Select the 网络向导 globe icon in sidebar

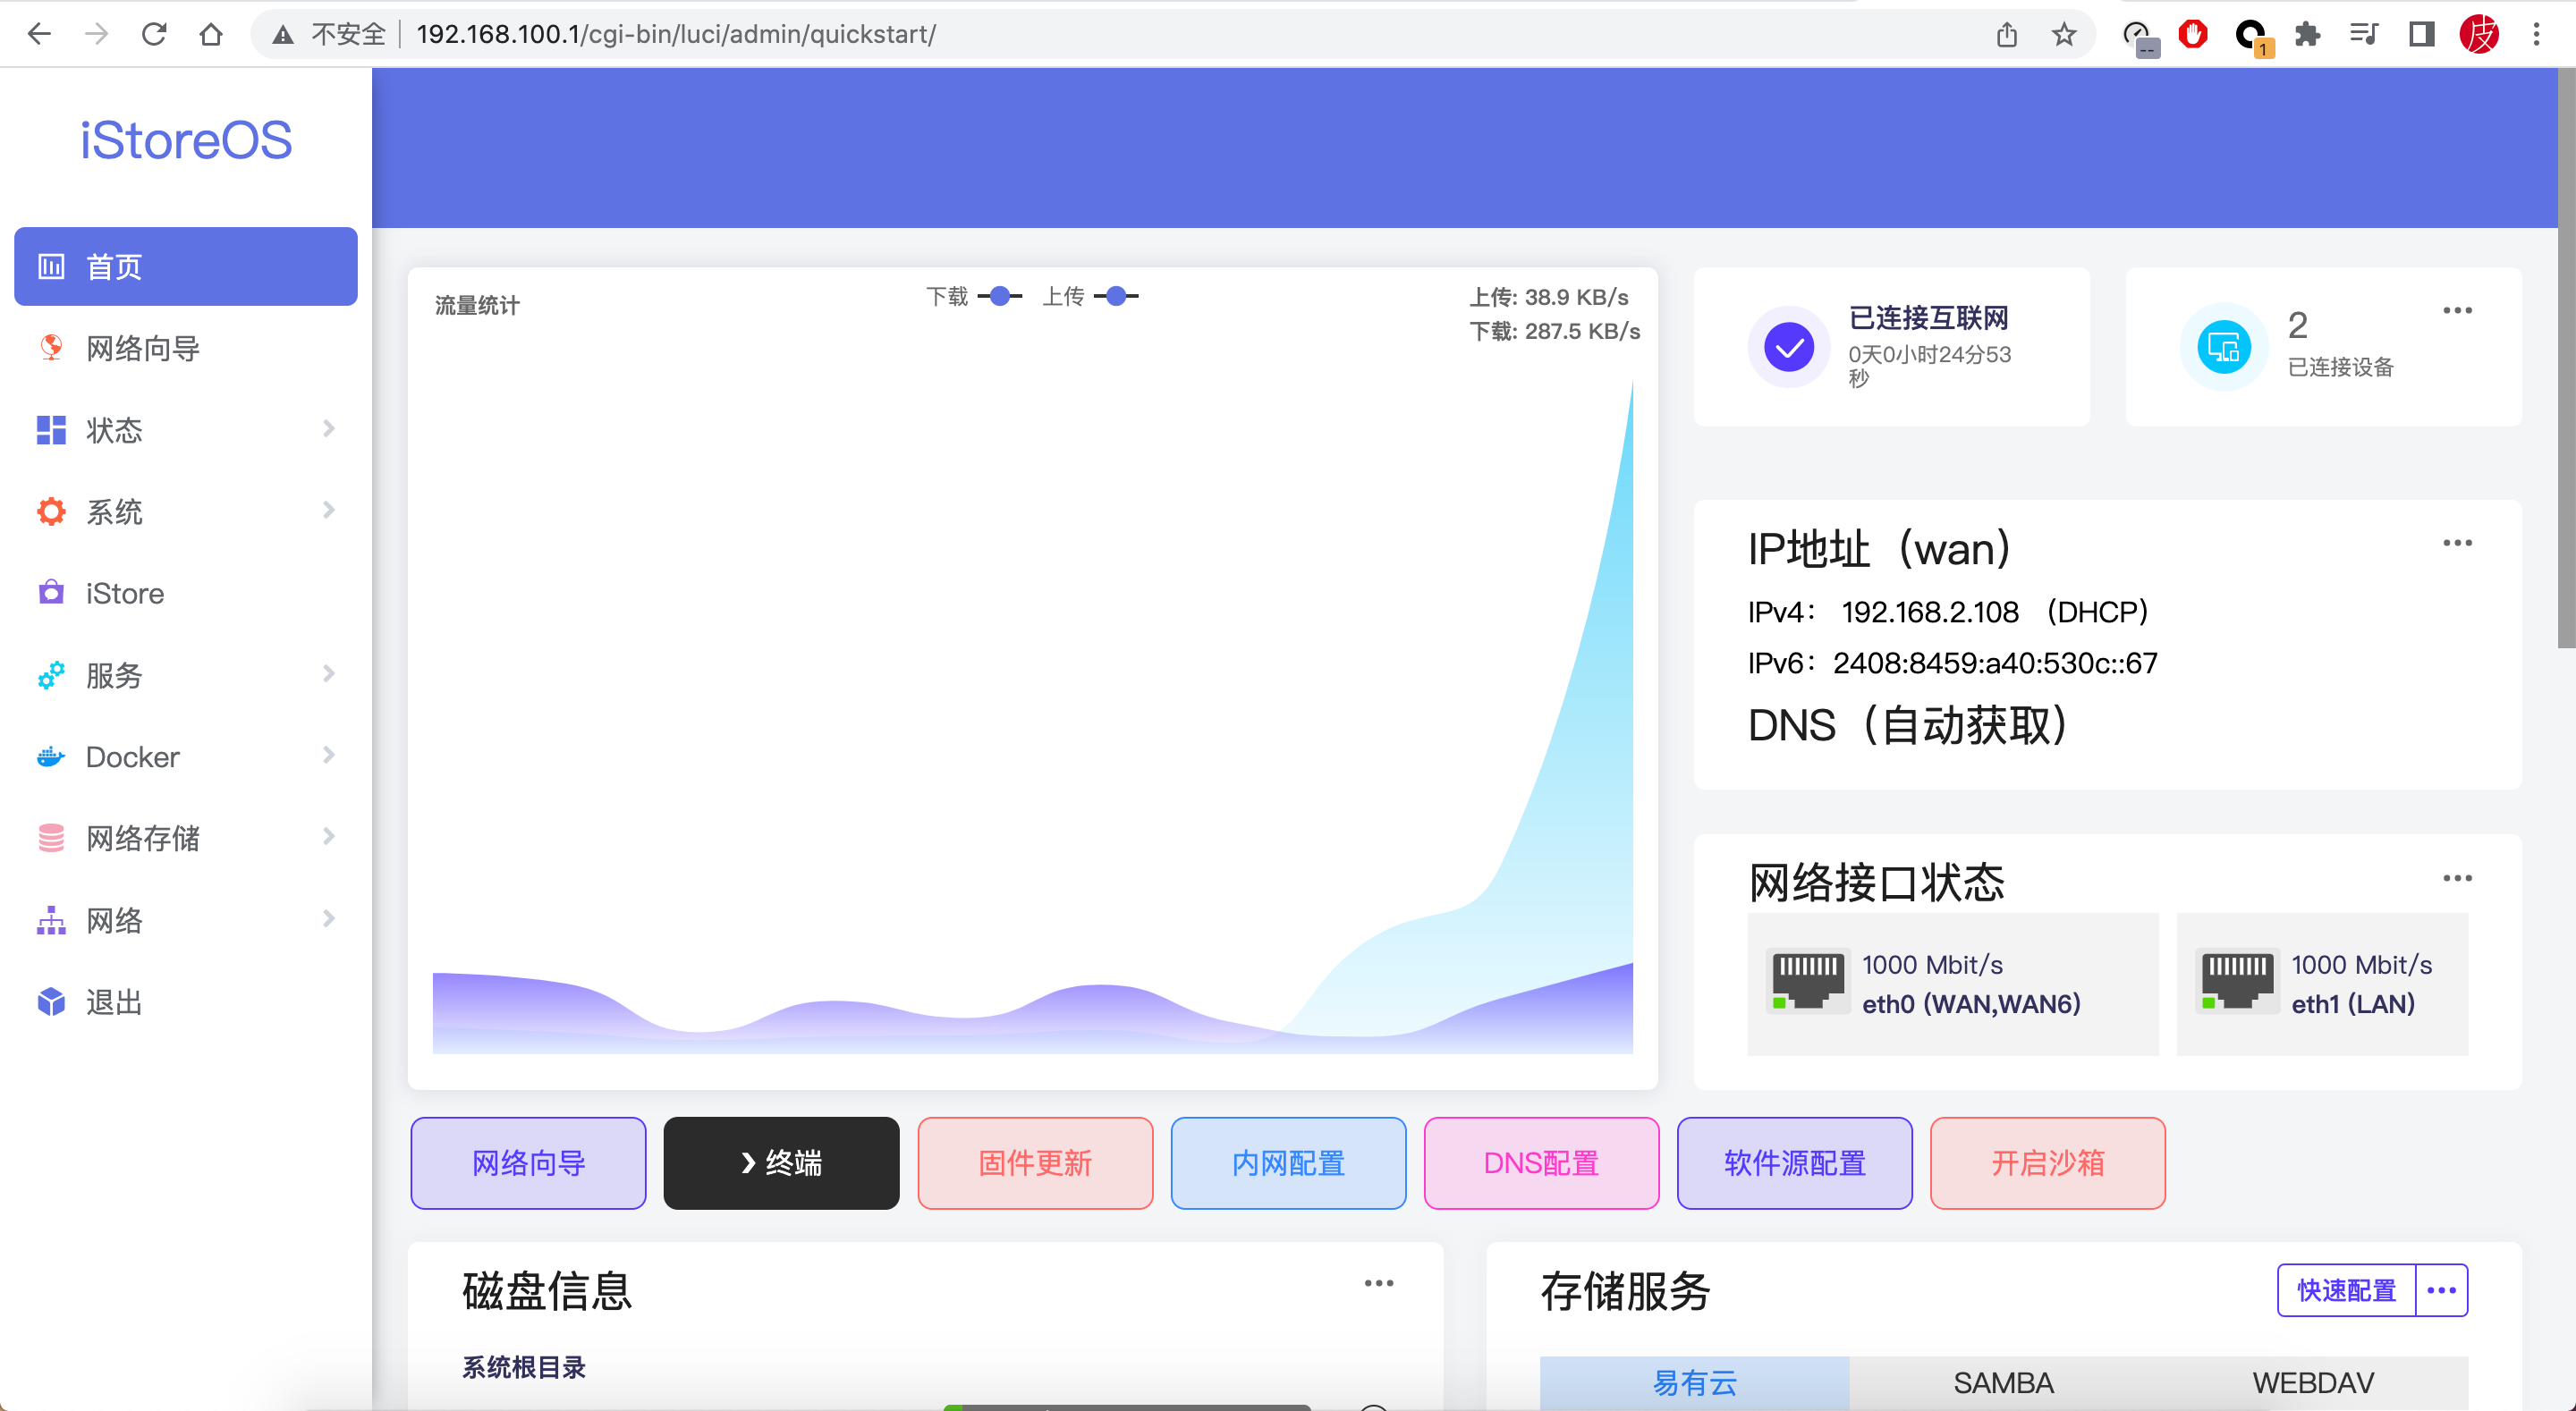click(51, 348)
